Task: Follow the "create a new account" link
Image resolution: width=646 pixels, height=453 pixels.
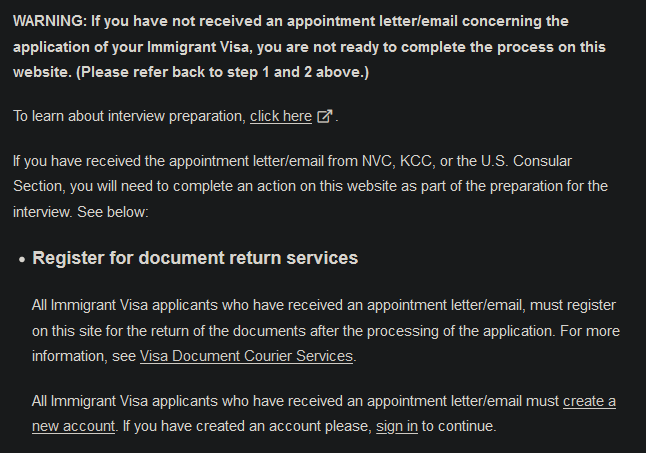Action: pos(324,413)
